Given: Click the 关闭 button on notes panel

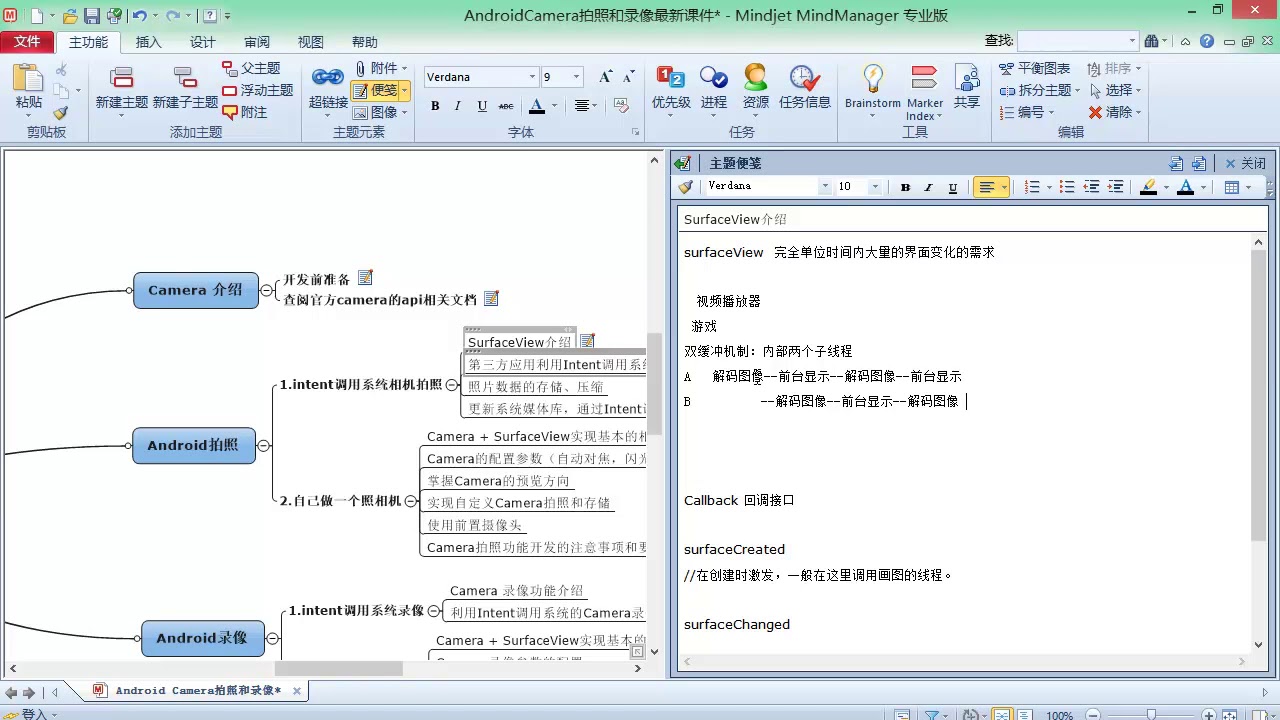Looking at the screenshot, I should pyautogui.click(x=1245, y=163).
